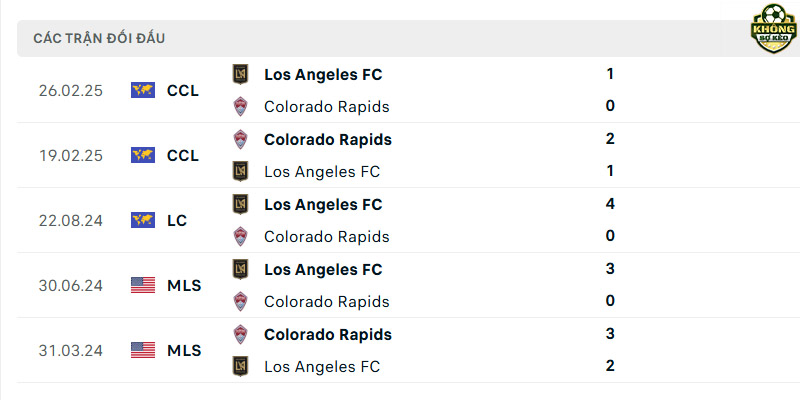Click the 22.08.24 match date
800x400 pixels.
click(71, 221)
